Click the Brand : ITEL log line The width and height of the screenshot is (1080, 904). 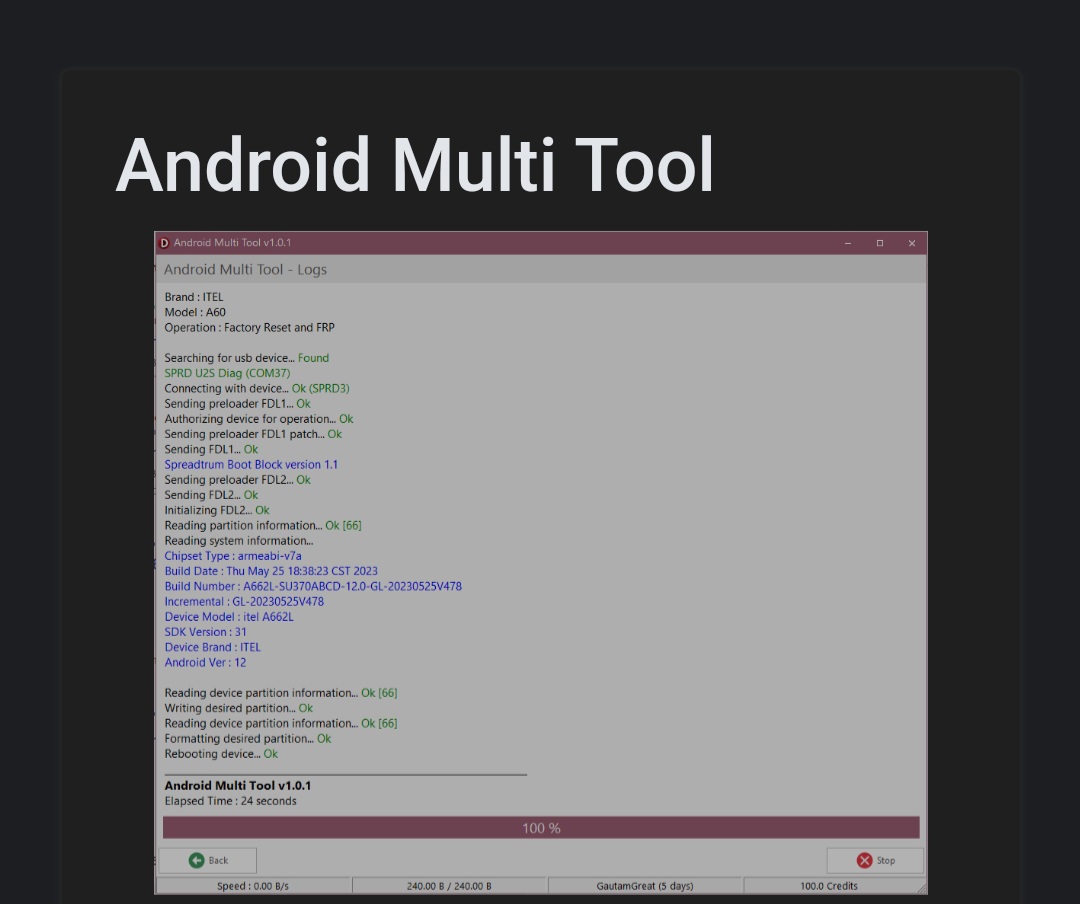(194, 297)
